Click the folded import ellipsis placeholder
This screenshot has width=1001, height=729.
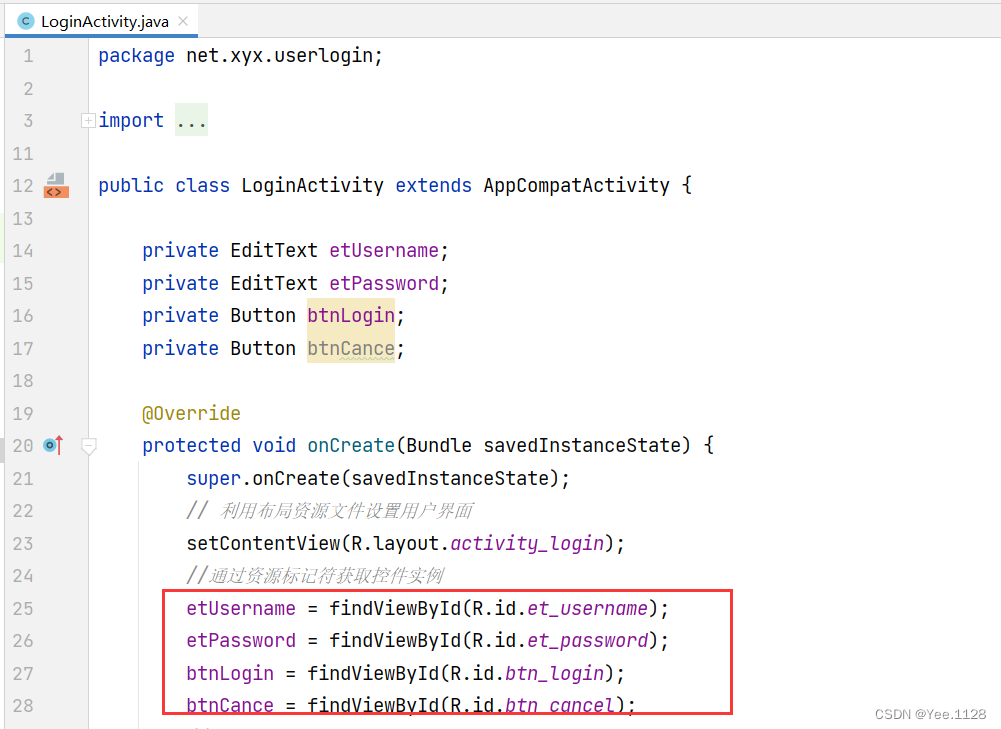click(x=192, y=120)
